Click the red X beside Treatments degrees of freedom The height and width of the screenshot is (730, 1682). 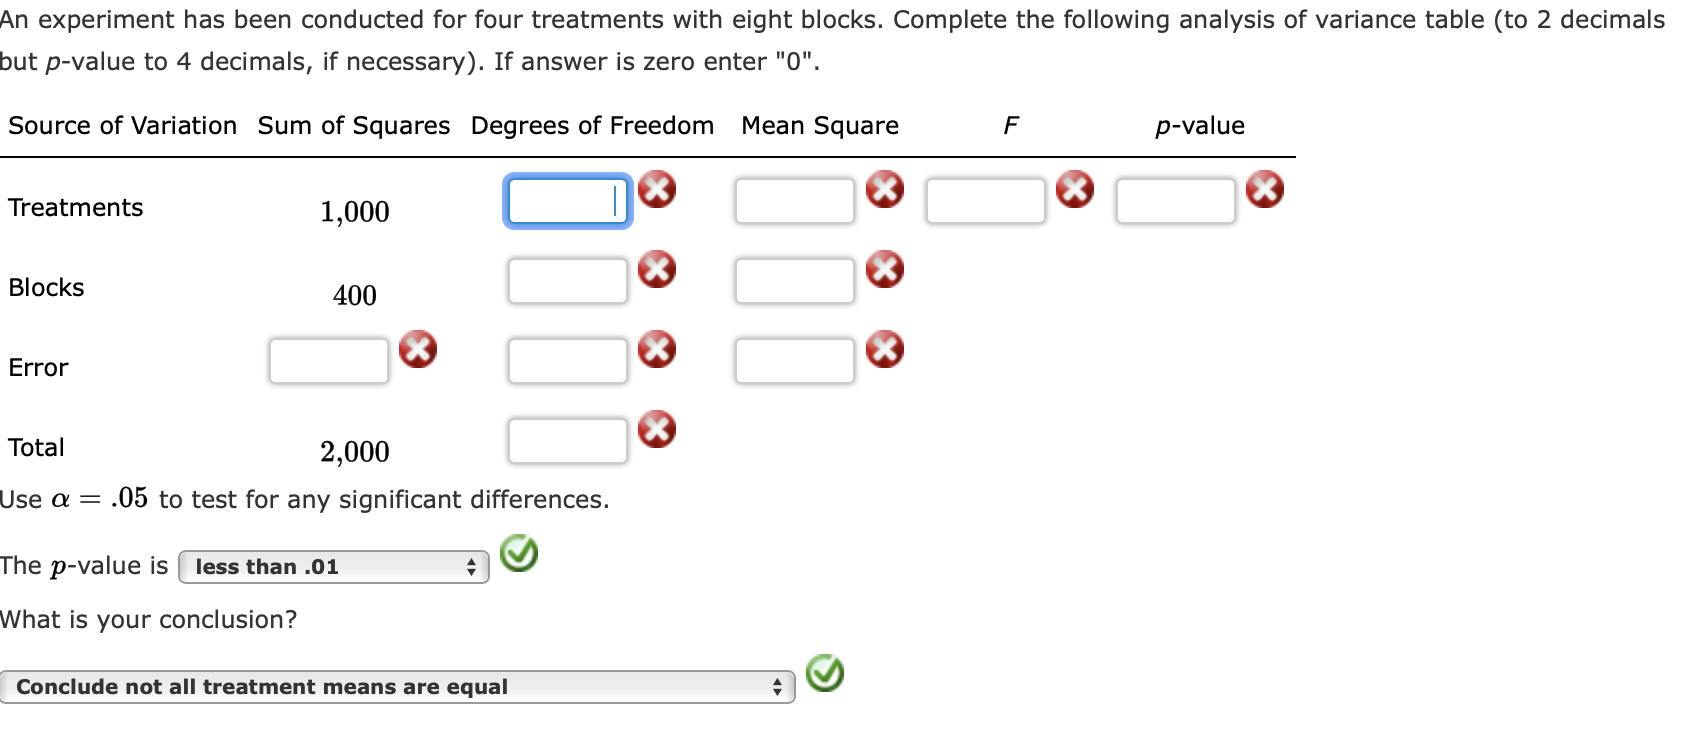pos(657,191)
